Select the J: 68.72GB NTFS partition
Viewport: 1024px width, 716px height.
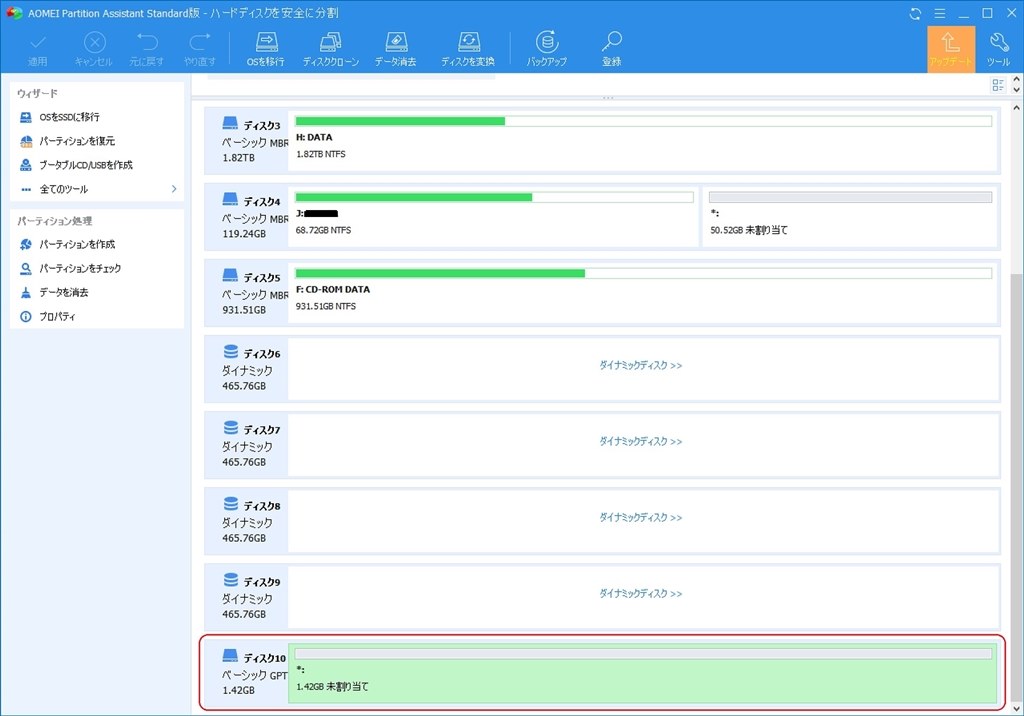[494, 217]
